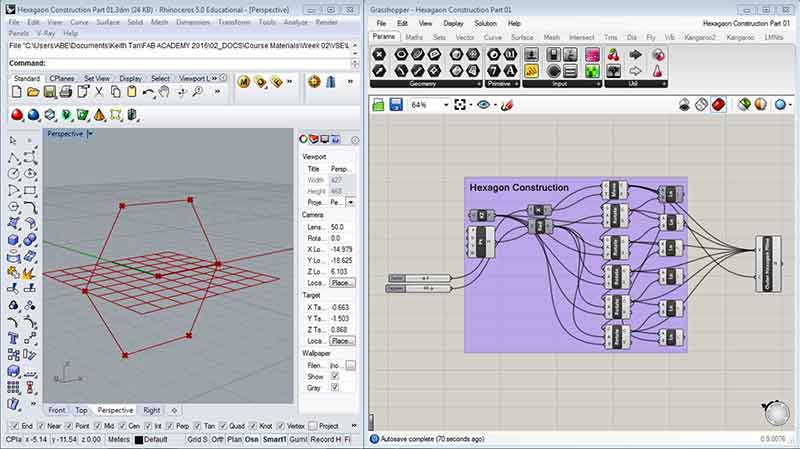Switch to the Top viewport tab

(81, 410)
